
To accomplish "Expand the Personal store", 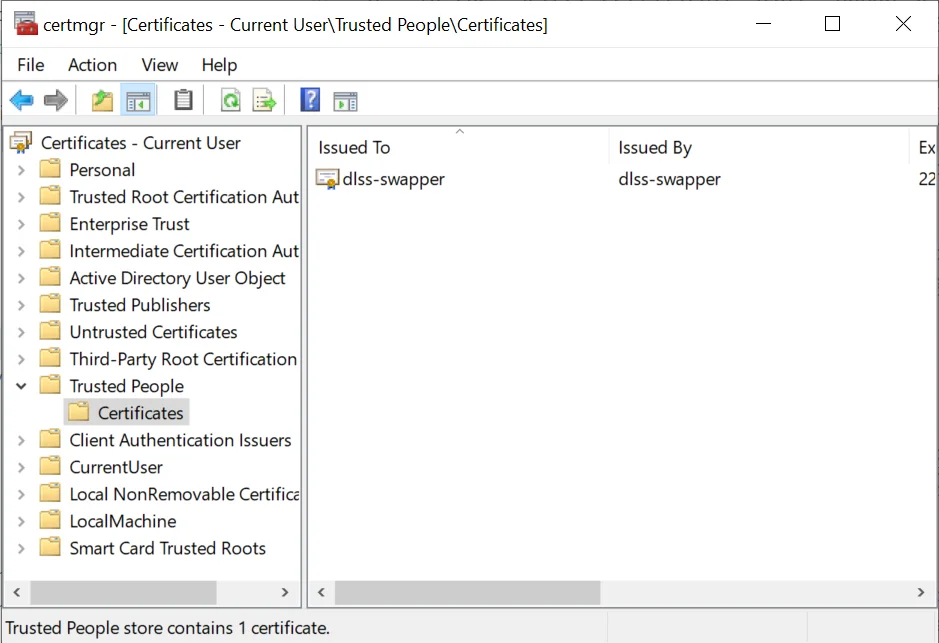I will [22, 170].
